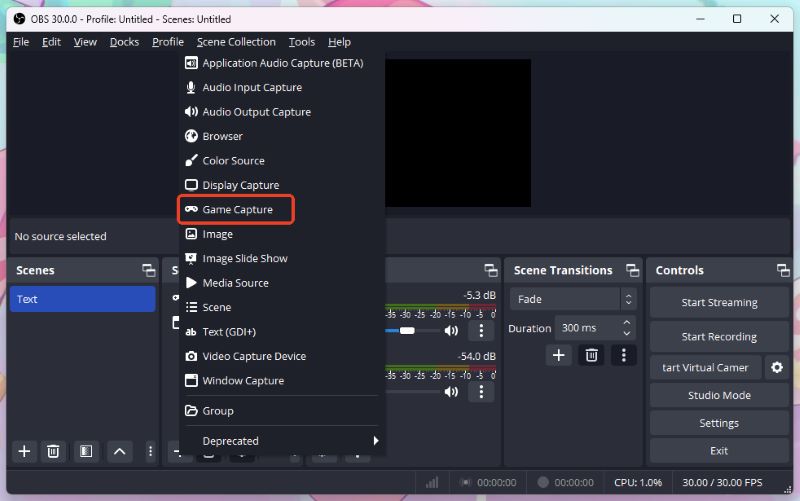800x501 pixels.
Task: Add a configurable transition with plus
Action: (x=559, y=355)
